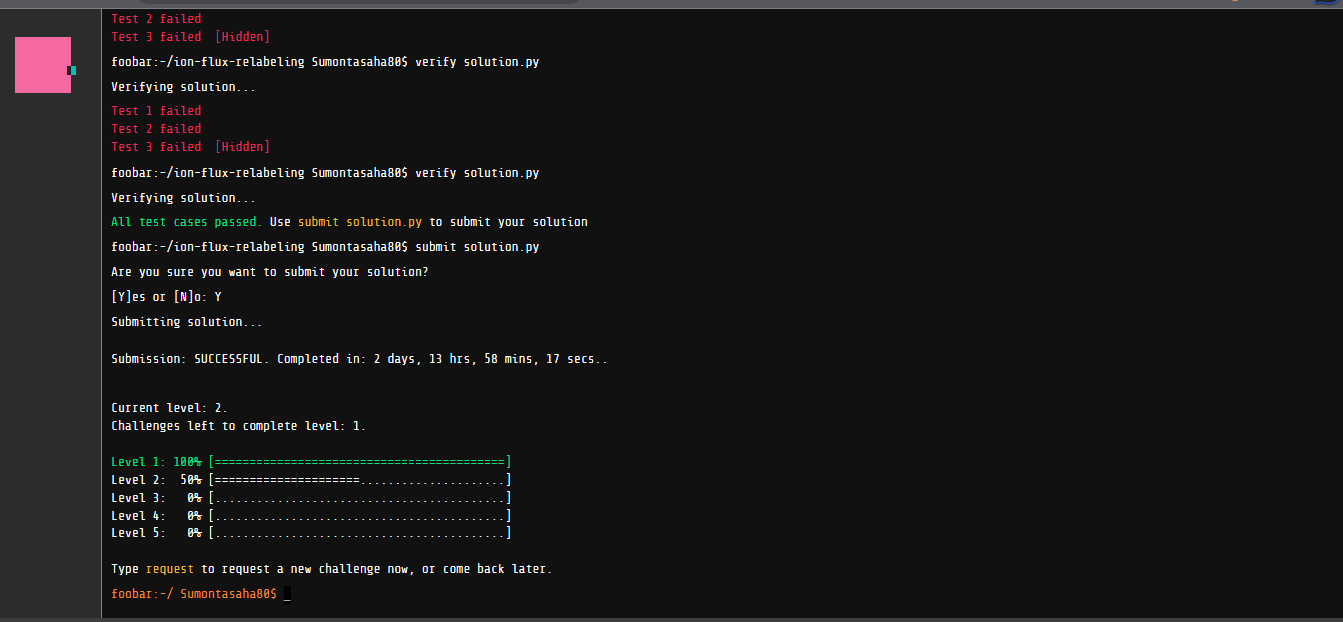
Task: Click the "Submission: SUCCESSFUL" completion line
Action: tap(359, 359)
